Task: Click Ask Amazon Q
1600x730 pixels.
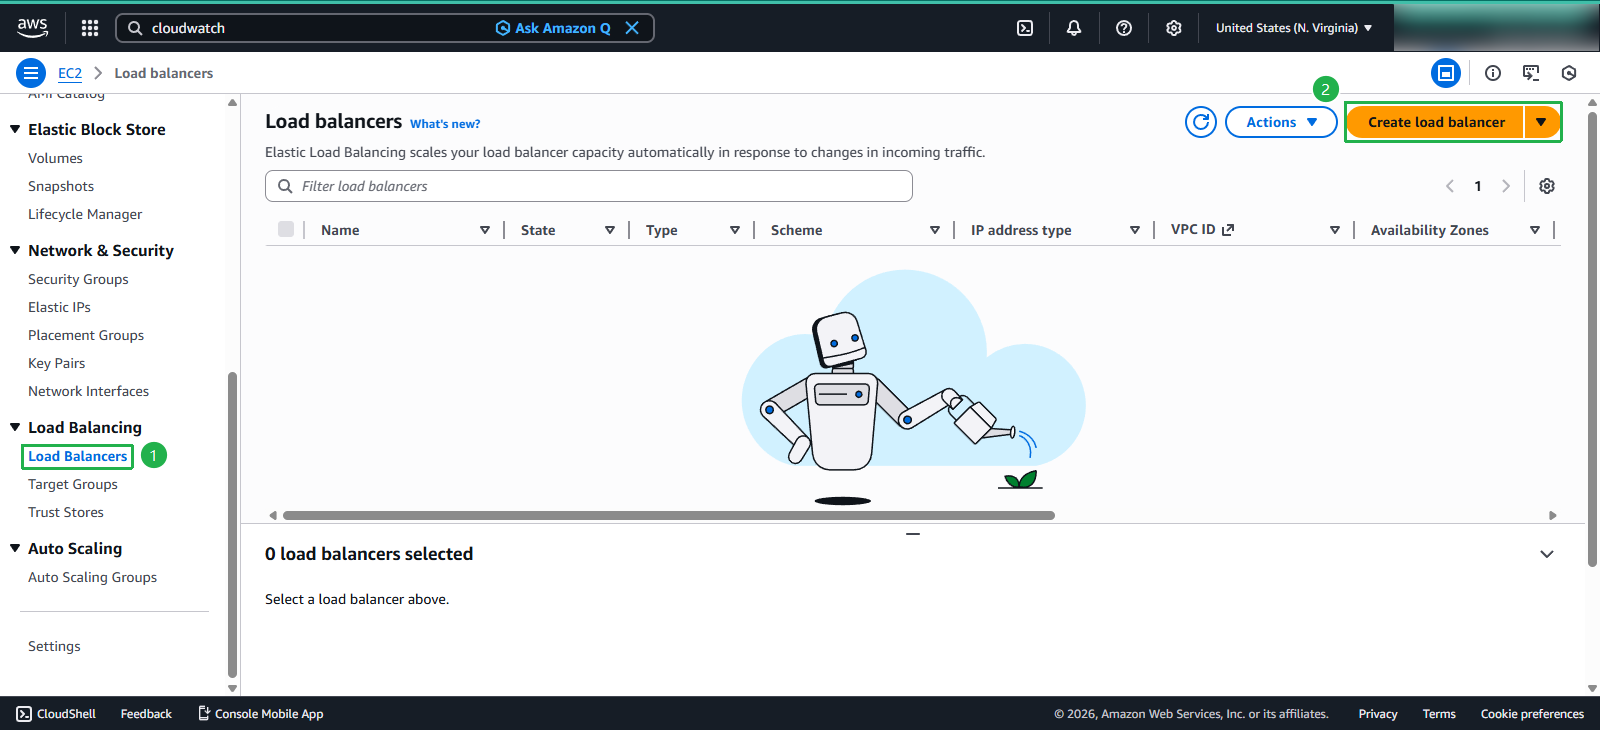Action: (553, 28)
